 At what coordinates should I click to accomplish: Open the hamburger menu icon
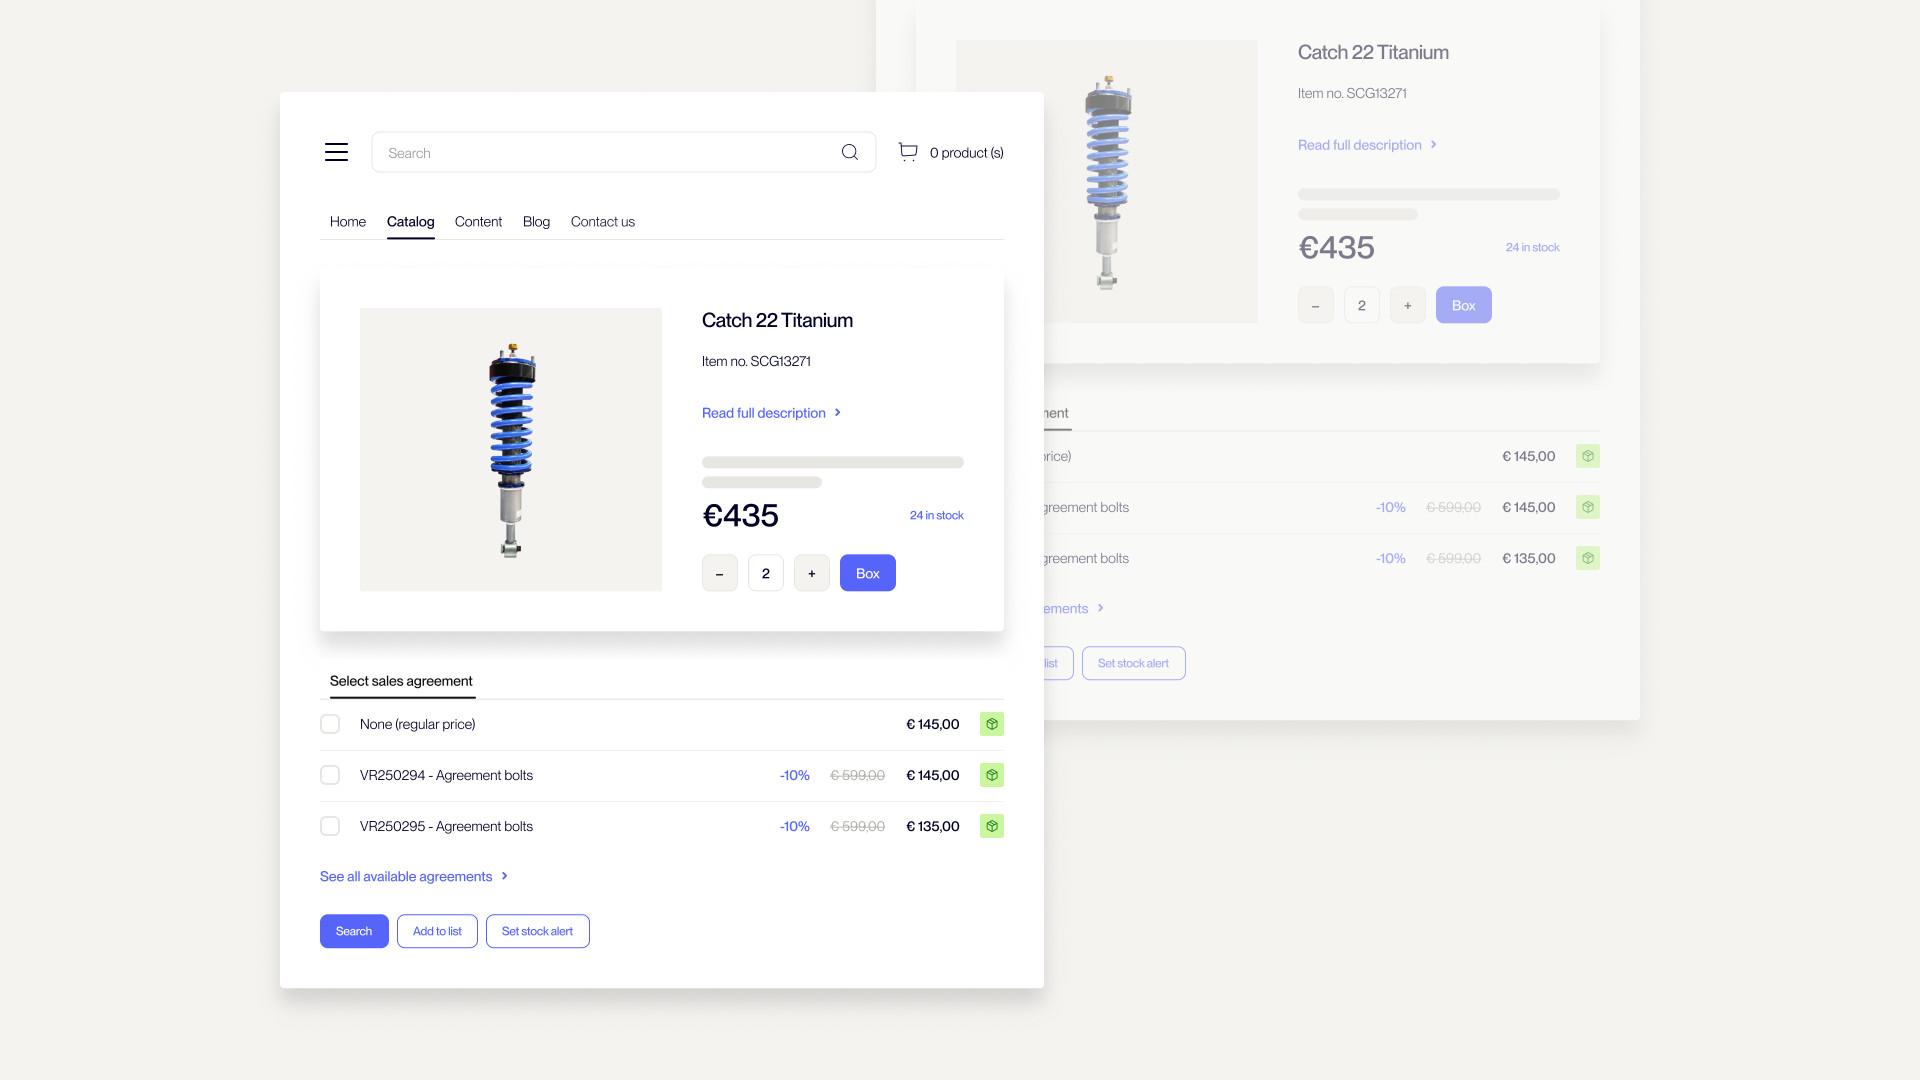point(336,152)
